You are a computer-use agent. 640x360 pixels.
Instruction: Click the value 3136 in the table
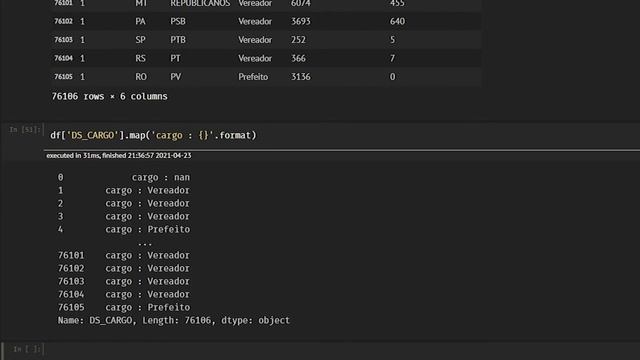pyautogui.click(x=301, y=77)
